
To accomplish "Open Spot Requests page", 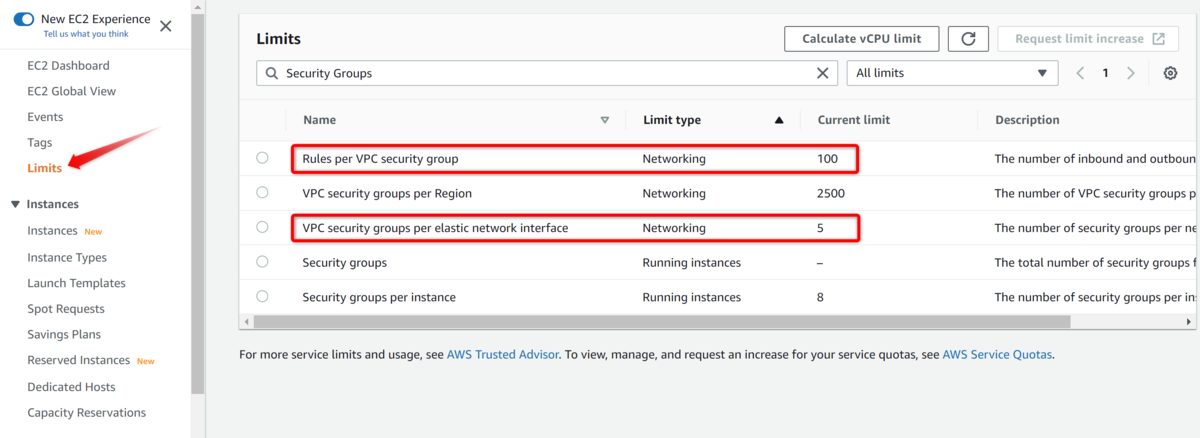I will (66, 309).
